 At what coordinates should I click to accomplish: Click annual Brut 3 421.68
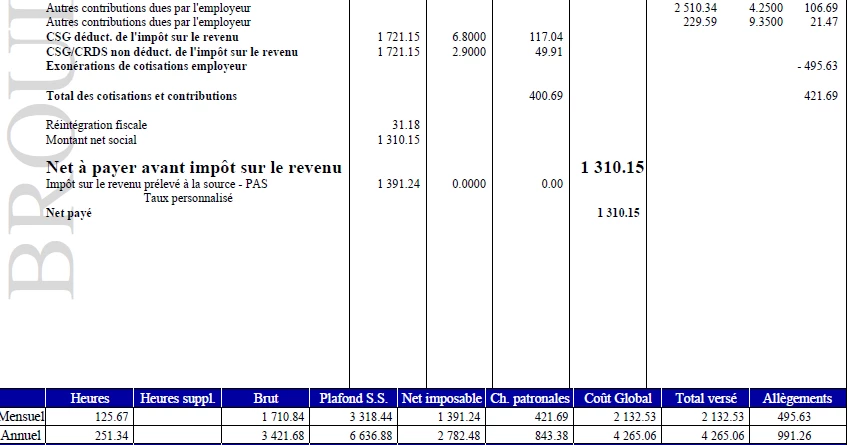click(x=283, y=435)
